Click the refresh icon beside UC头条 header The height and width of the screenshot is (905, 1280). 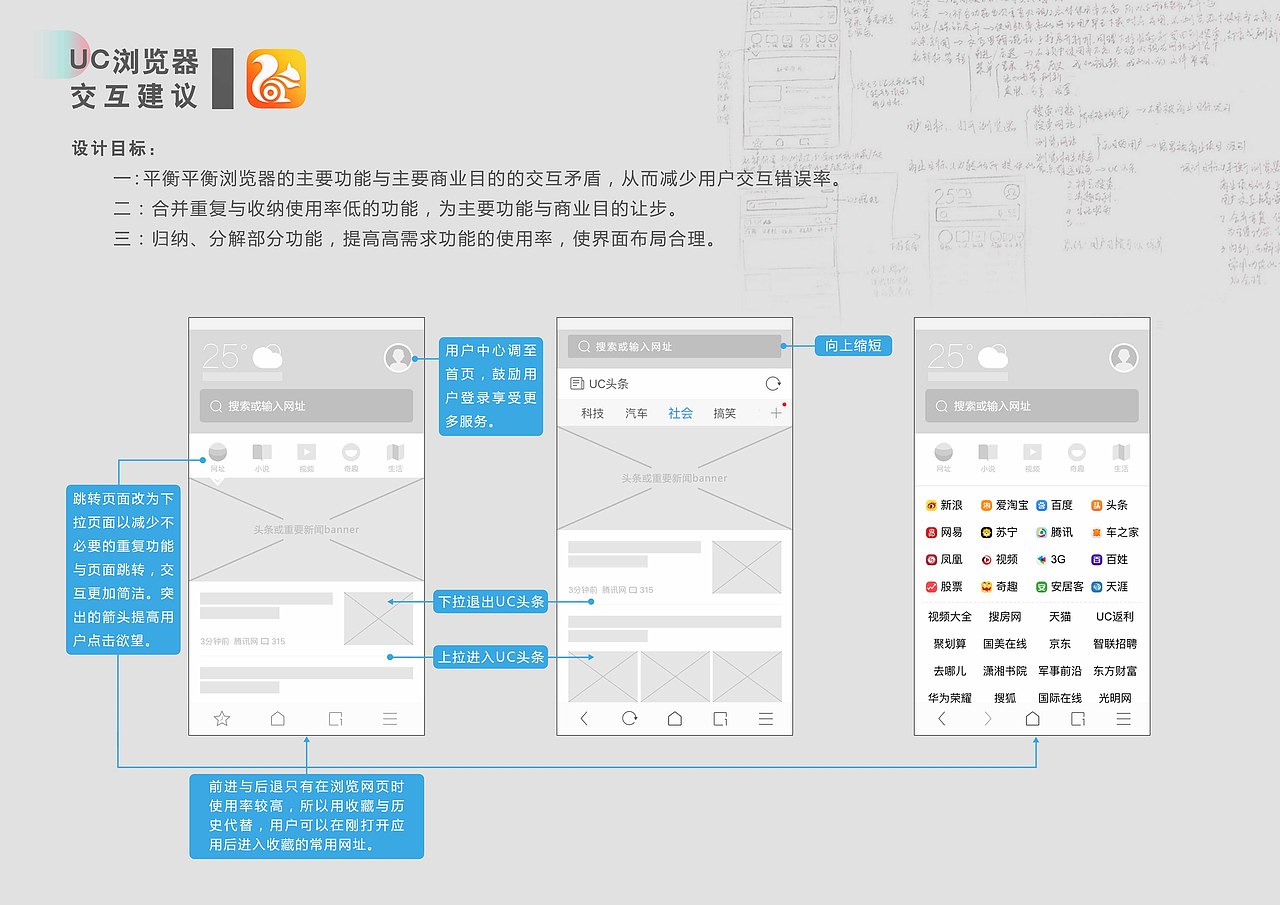click(773, 384)
